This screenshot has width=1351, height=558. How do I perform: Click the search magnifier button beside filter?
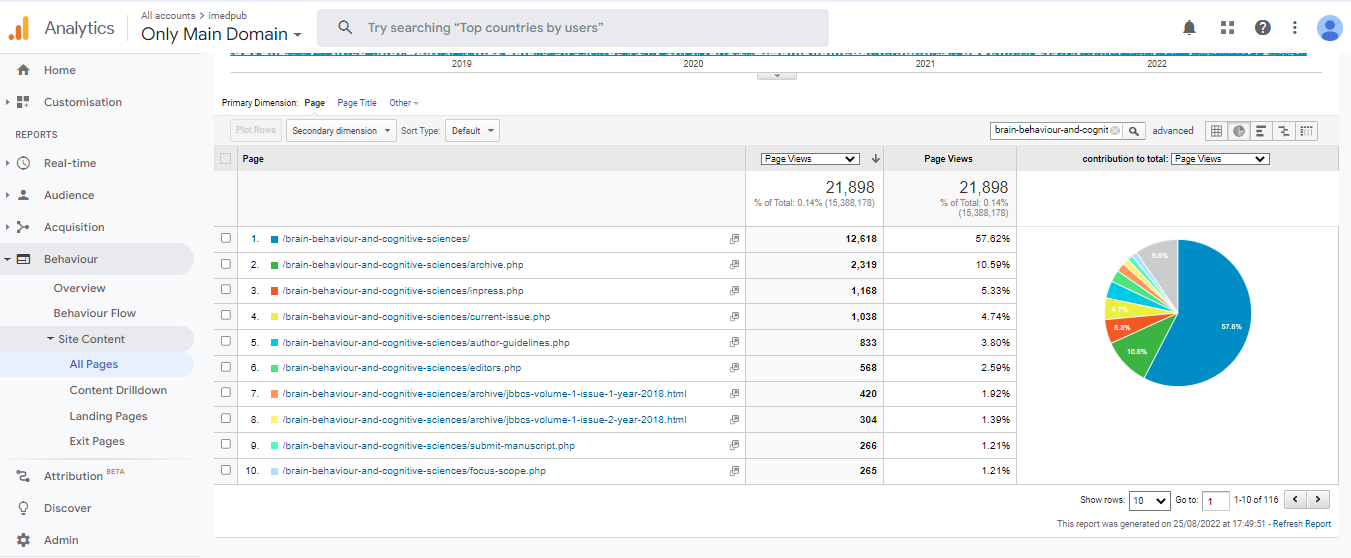pos(1134,131)
